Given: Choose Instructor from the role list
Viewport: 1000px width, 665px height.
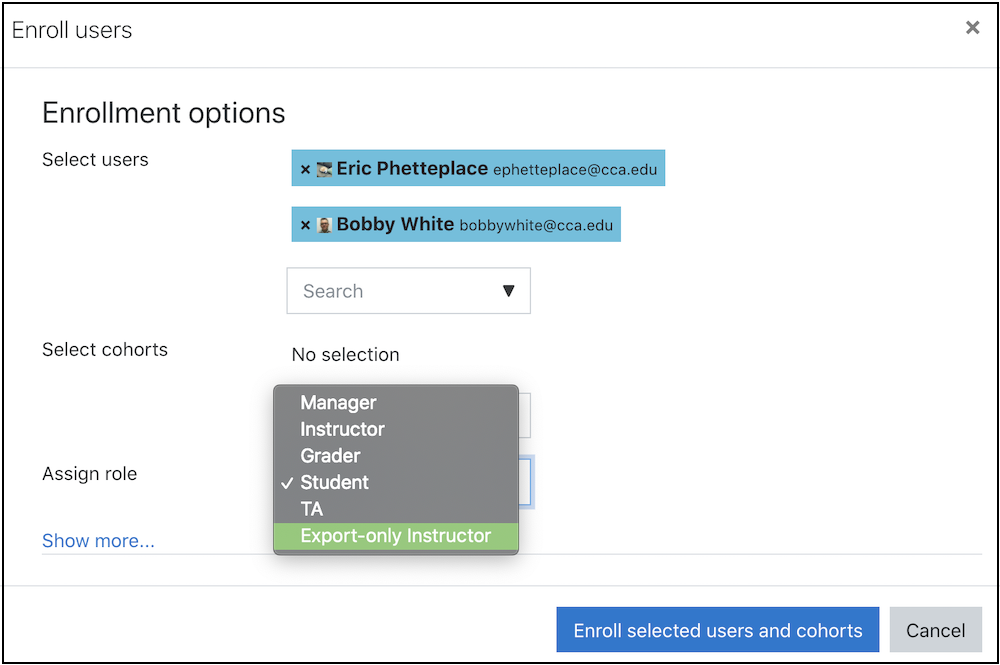Looking at the screenshot, I should [396, 429].
